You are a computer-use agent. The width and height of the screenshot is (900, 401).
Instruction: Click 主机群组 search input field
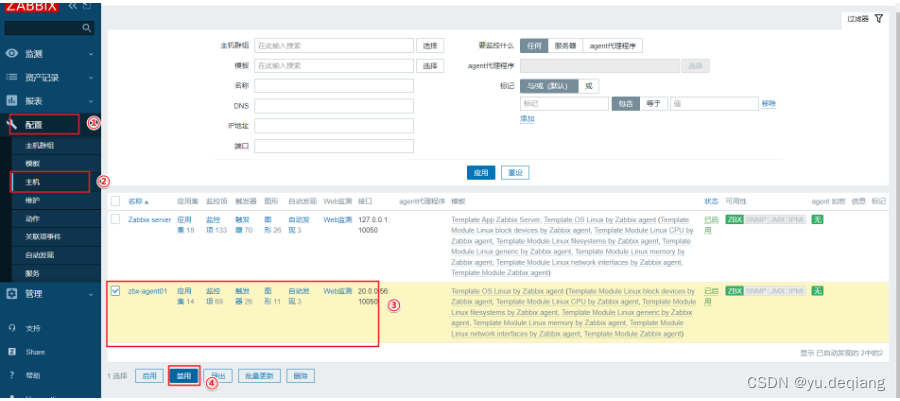pos(334,46)
